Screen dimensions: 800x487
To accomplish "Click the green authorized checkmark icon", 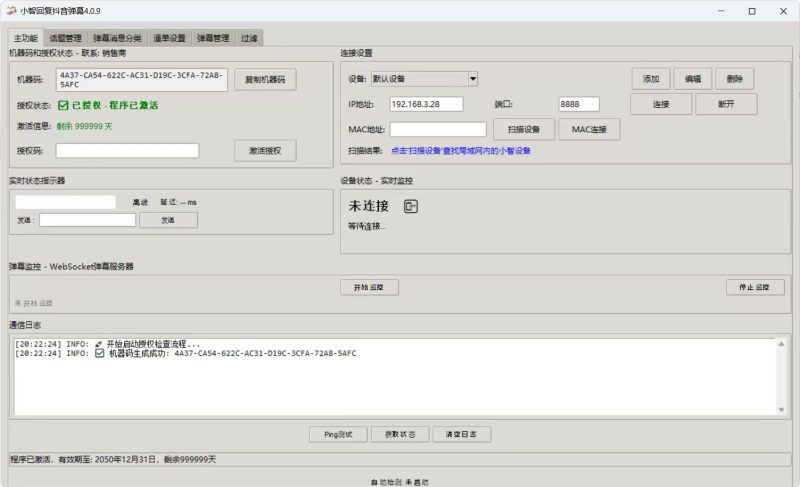I will tap(63, 106).
